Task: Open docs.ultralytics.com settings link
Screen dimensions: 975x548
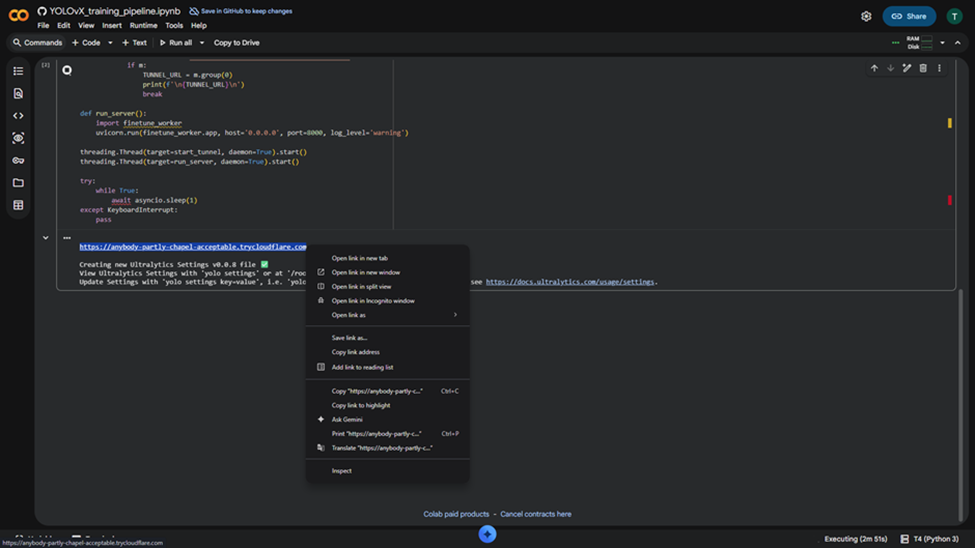Action: pos(570,282)
